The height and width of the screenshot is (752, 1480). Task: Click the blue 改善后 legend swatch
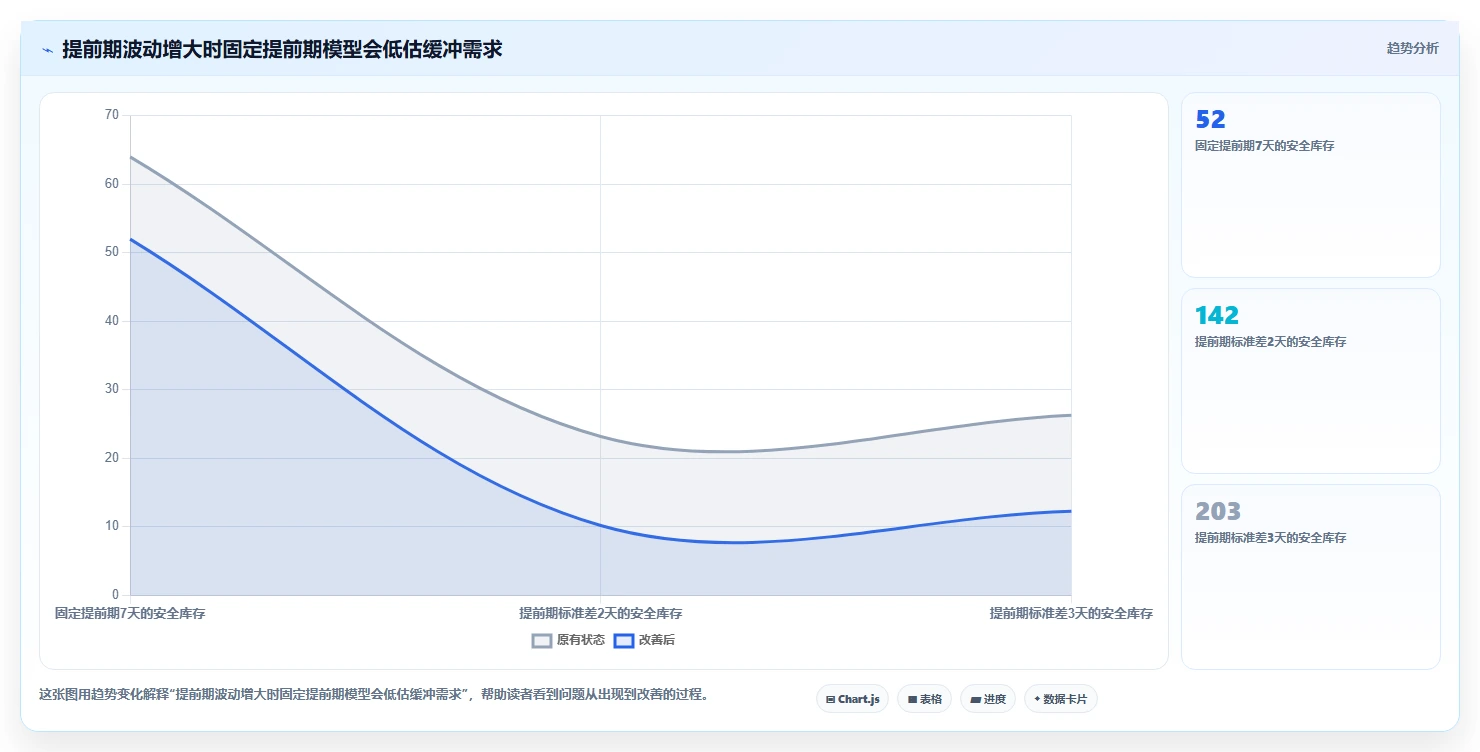(x=624, y=641)
